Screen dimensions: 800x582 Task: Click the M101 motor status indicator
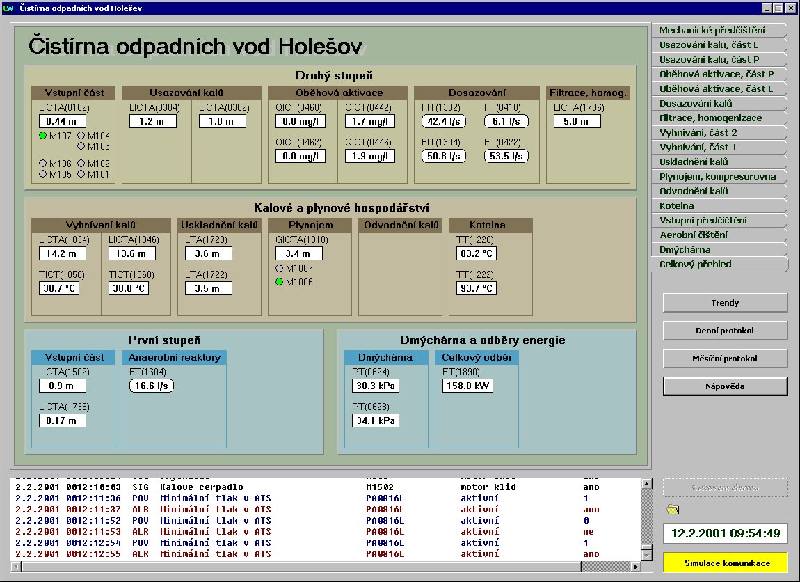[81, 174]
